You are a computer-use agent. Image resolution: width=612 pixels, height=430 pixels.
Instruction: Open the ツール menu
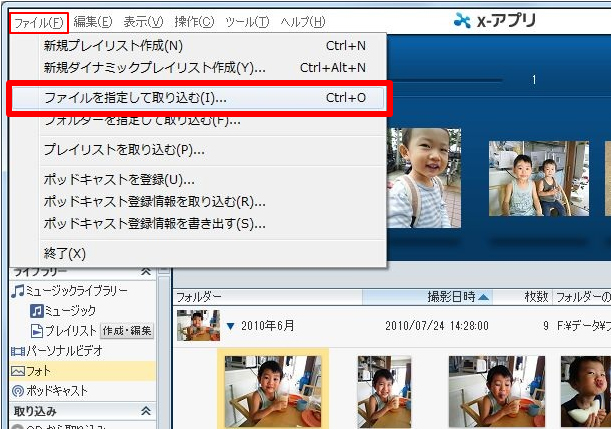pos(246,21)
